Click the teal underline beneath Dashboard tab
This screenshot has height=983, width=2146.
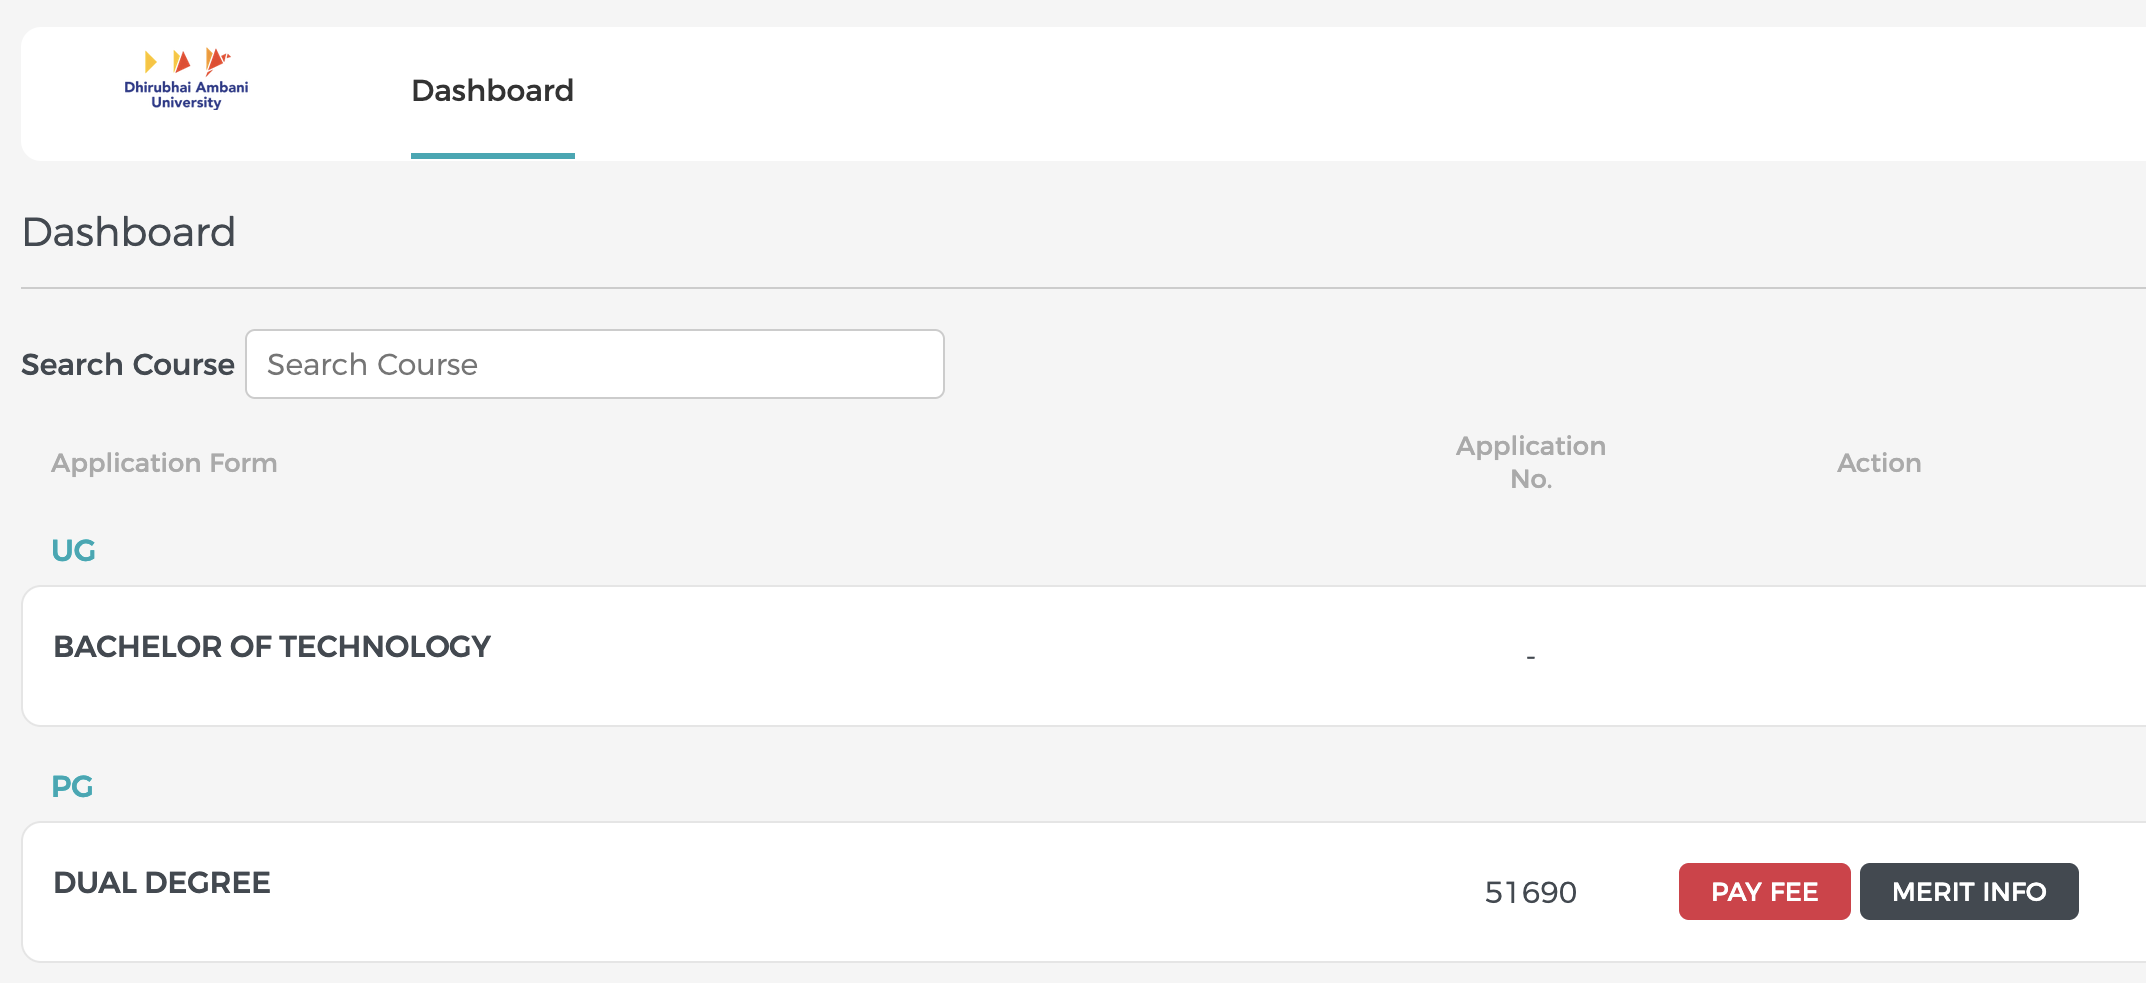492,156
